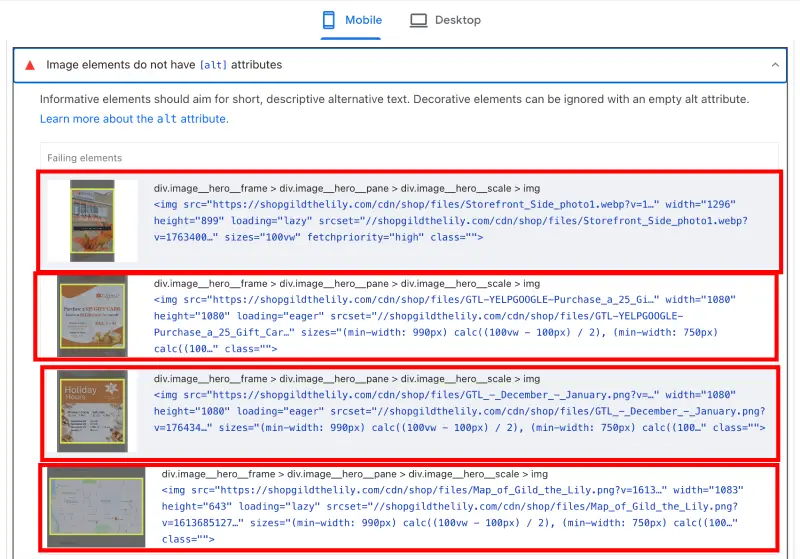This screenshot has width=800, height=559.
Task: Open the 'Learn more about the alt attribute' link
Action: coord(134,119)
